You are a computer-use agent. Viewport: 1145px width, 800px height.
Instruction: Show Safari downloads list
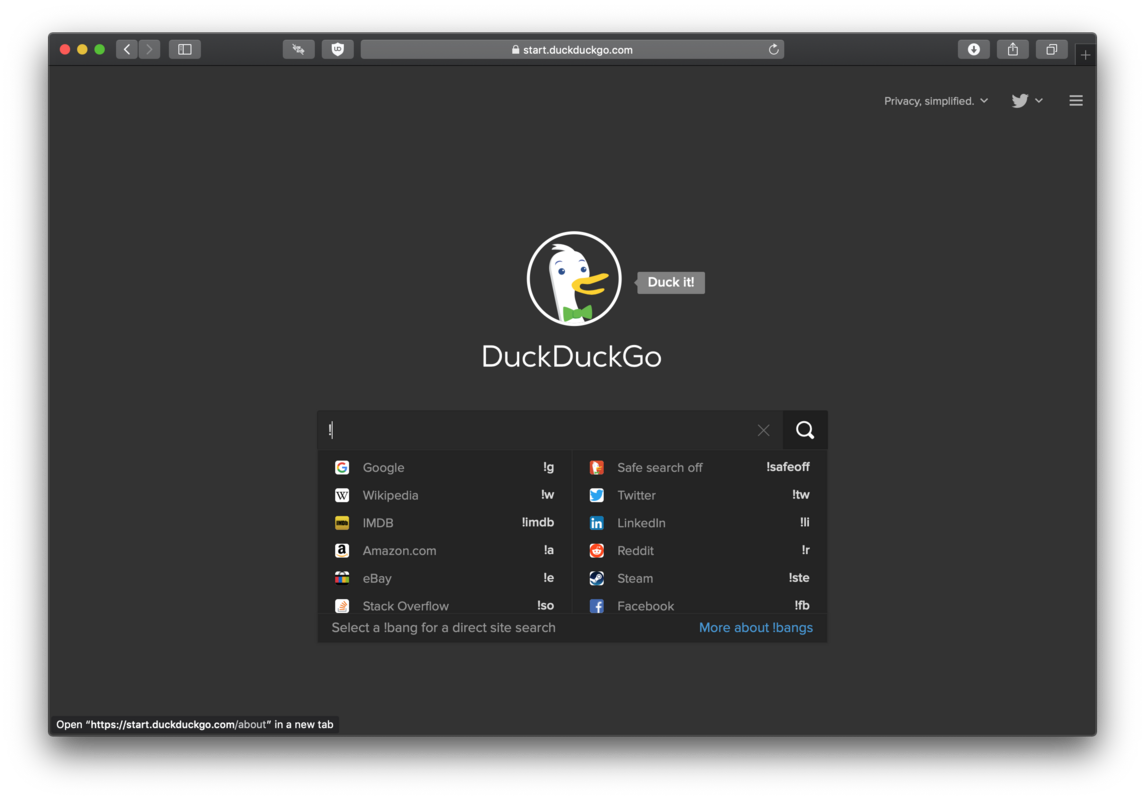pos(973,50)
